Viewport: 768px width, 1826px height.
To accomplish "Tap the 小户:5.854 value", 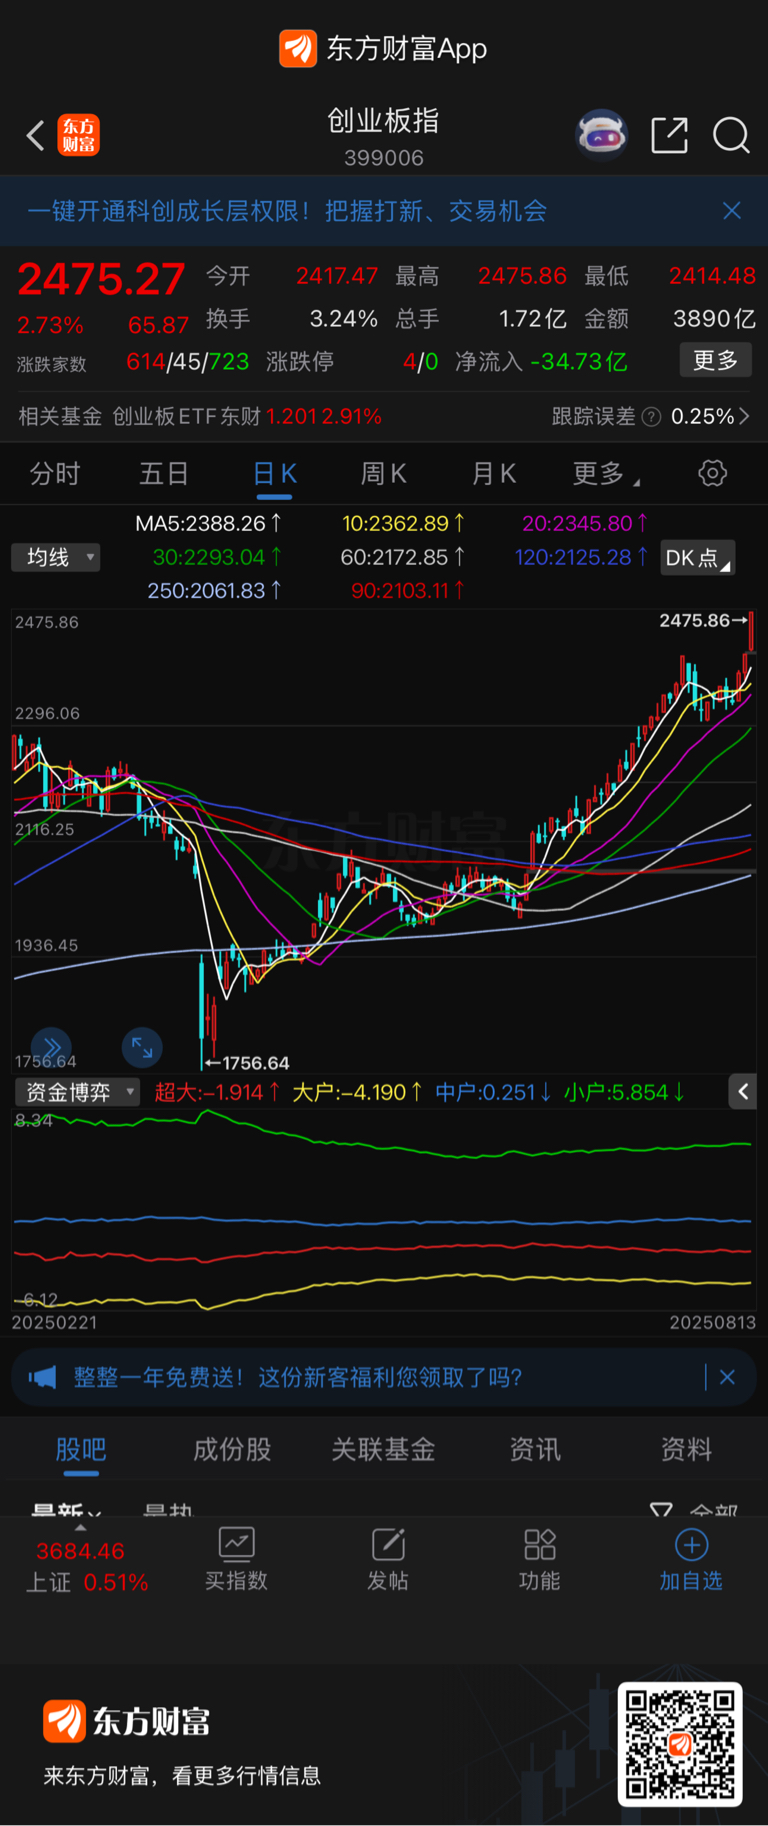I will [624, 1092].
